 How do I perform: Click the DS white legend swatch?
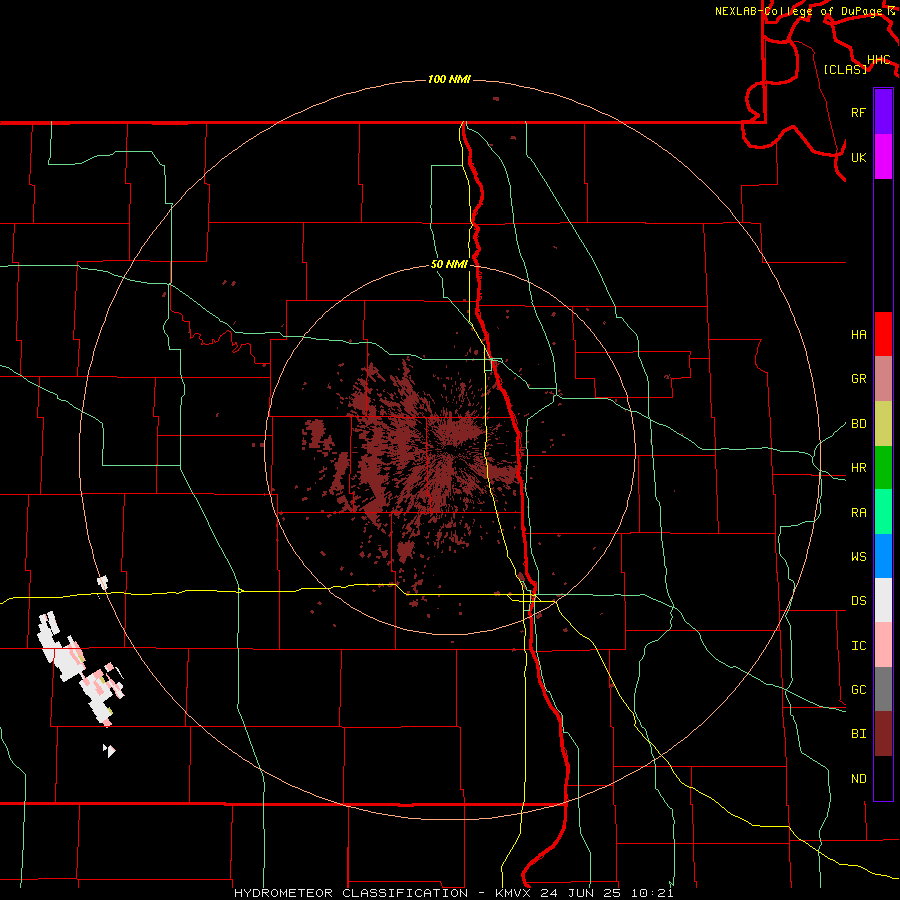[x=883, y=600]
